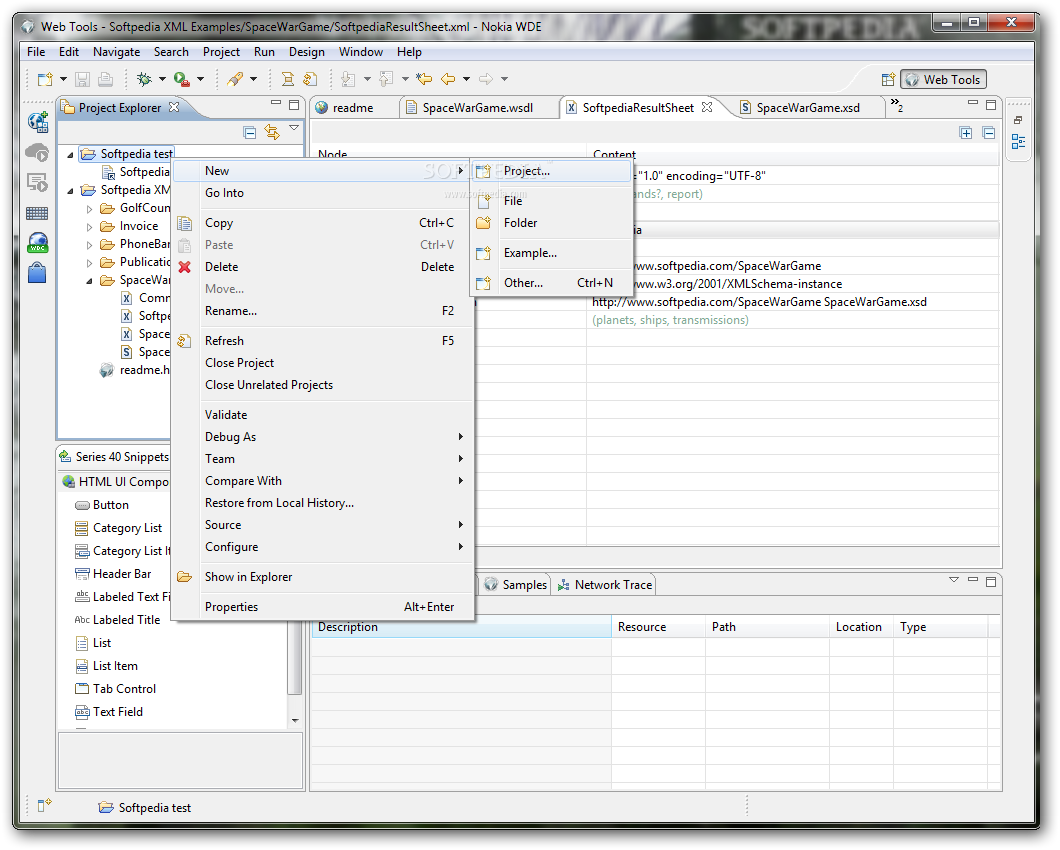Open the Debug dropdown arrow
Screen dimensions: 1060x850
(162, 79)
